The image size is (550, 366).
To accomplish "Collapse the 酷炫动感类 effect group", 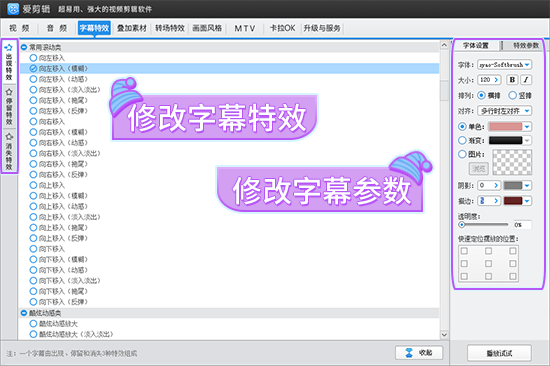I will (24, 313).
